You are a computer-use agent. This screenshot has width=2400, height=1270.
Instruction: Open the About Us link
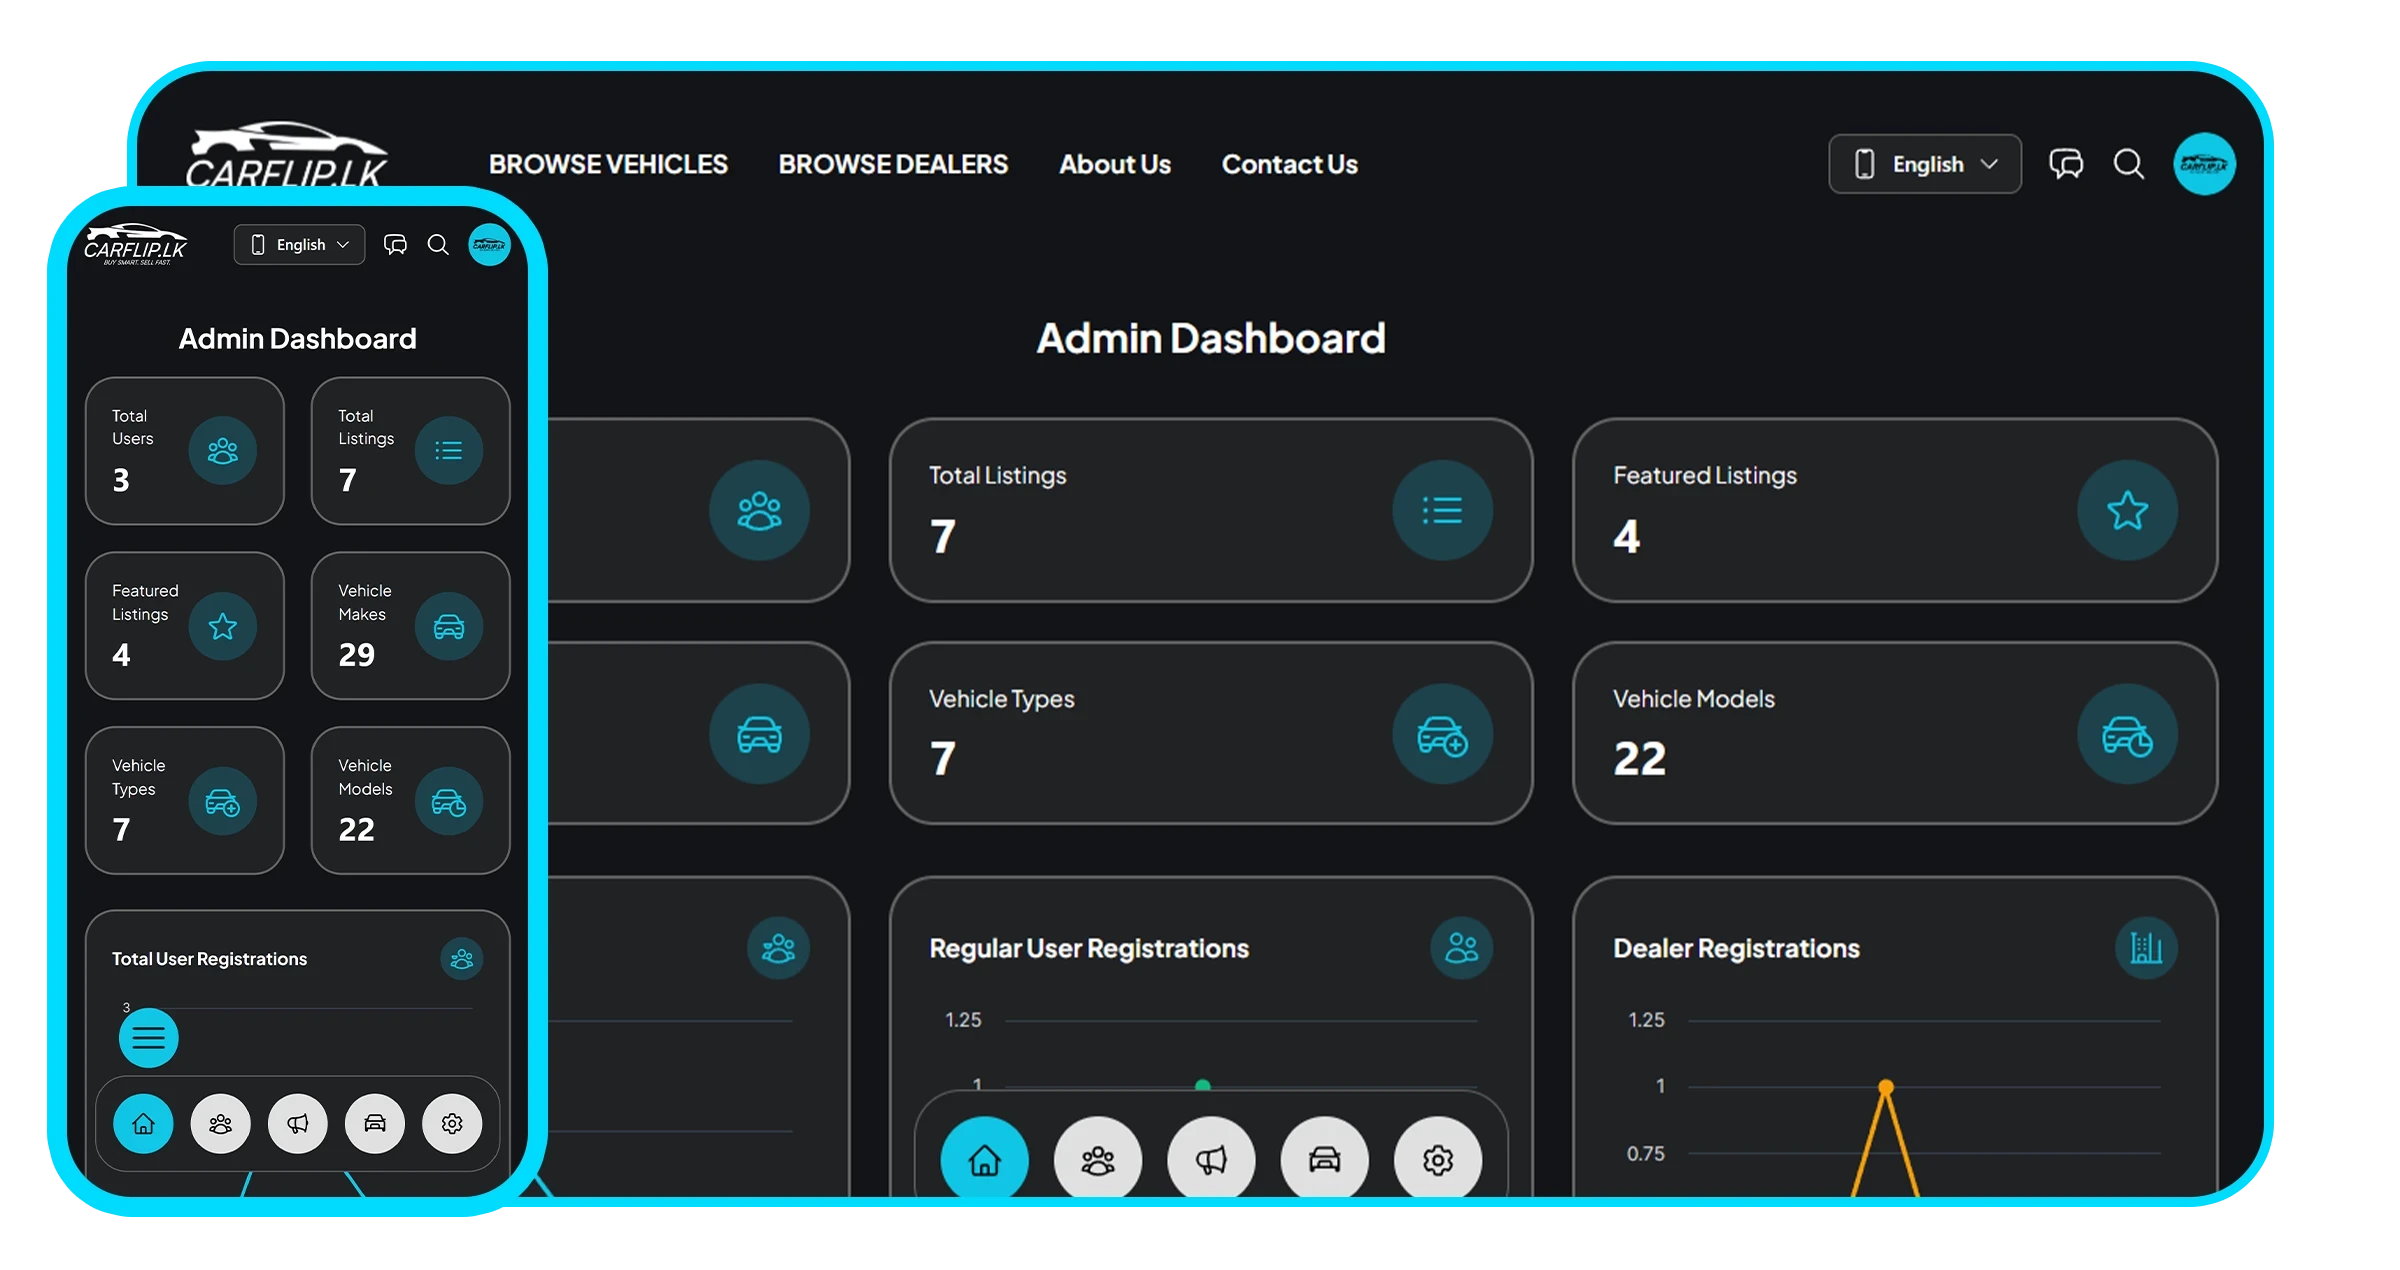pos(1115,164)
